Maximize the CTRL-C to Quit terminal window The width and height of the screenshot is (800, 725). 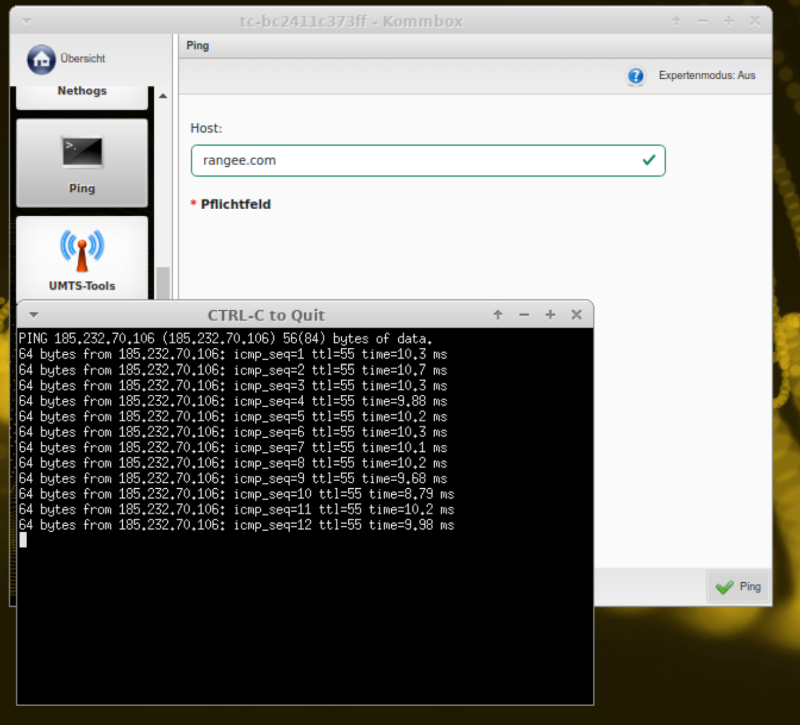550,315
